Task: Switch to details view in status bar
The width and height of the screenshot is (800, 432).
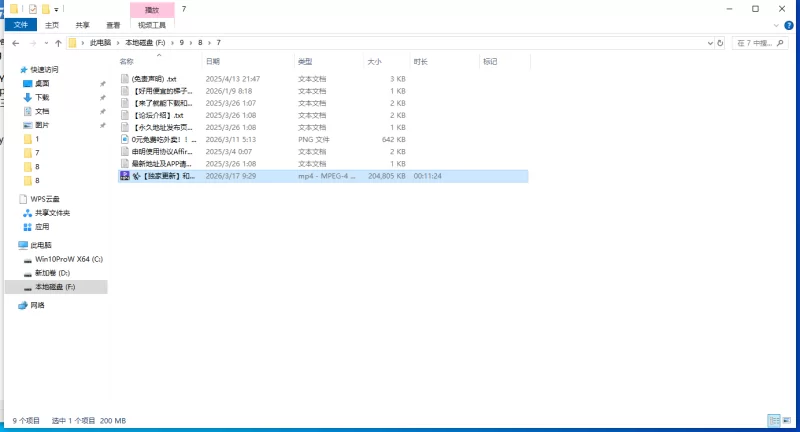Action: [774, 421]
